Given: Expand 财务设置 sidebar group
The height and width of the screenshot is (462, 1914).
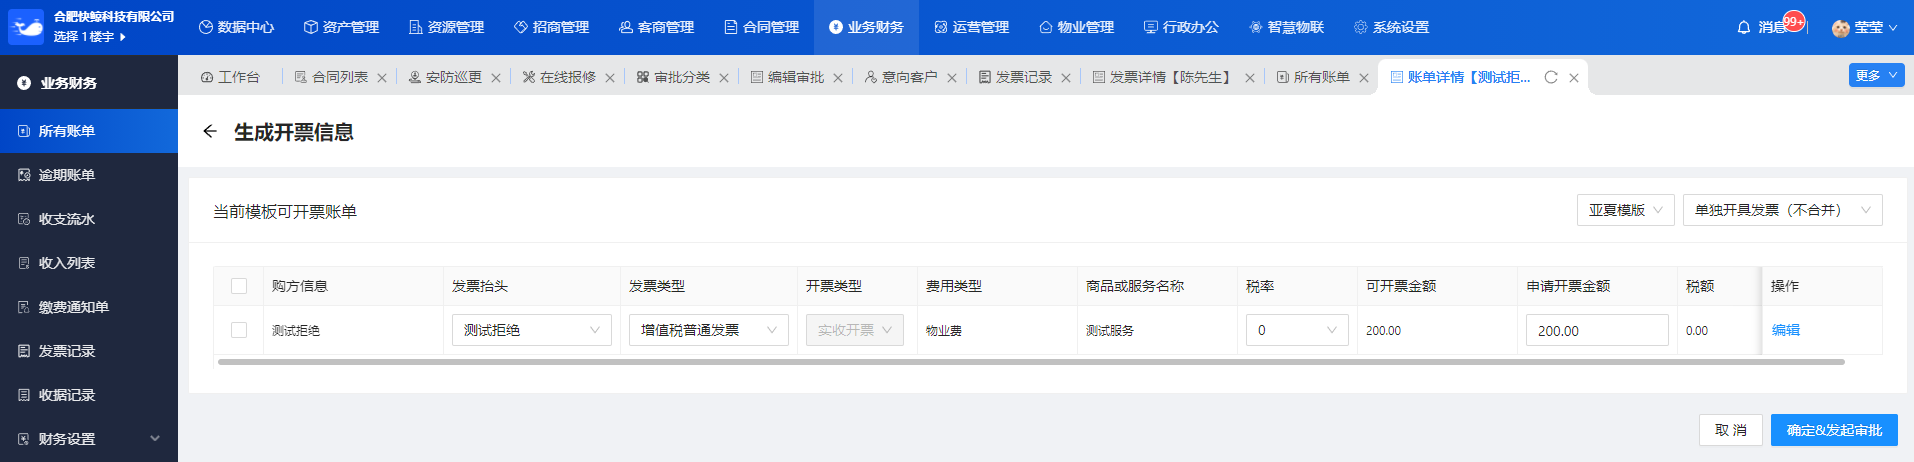Looking at the screenshot, I should 89,439.
